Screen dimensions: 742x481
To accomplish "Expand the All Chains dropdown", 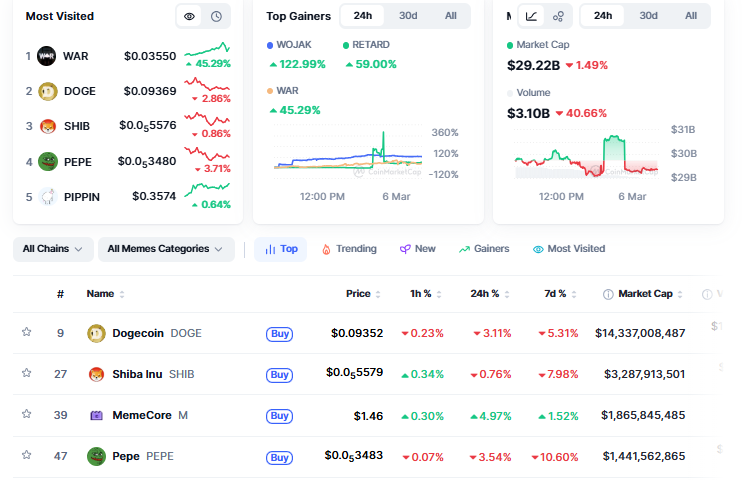I will pos(53,249).
